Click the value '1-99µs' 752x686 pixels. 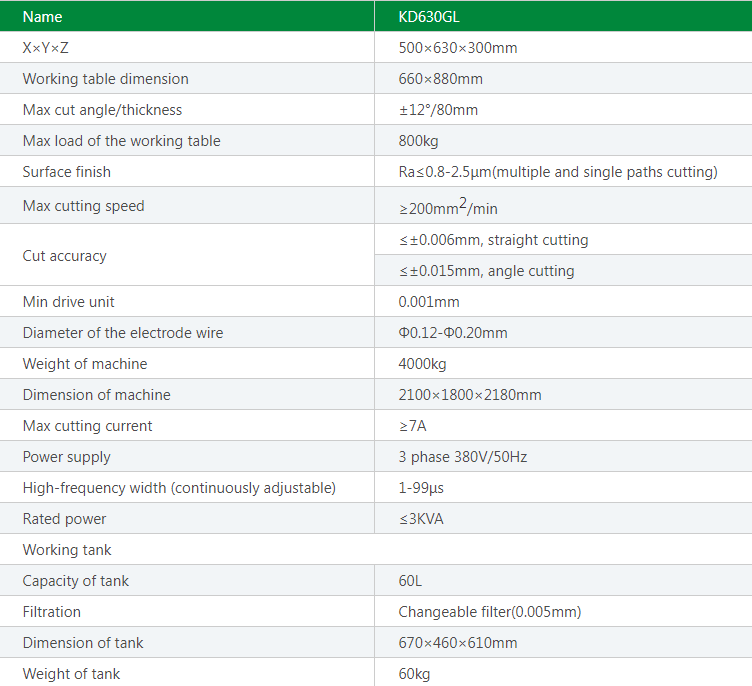(x=421, y=488)
